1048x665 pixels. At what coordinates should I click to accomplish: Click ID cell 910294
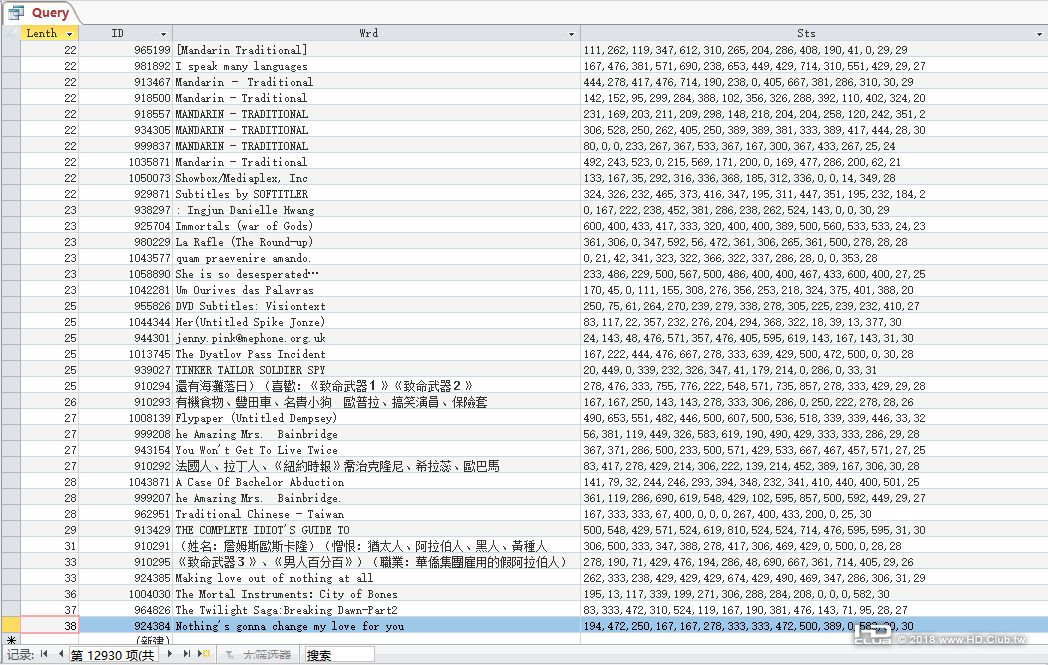click(126, 386)
